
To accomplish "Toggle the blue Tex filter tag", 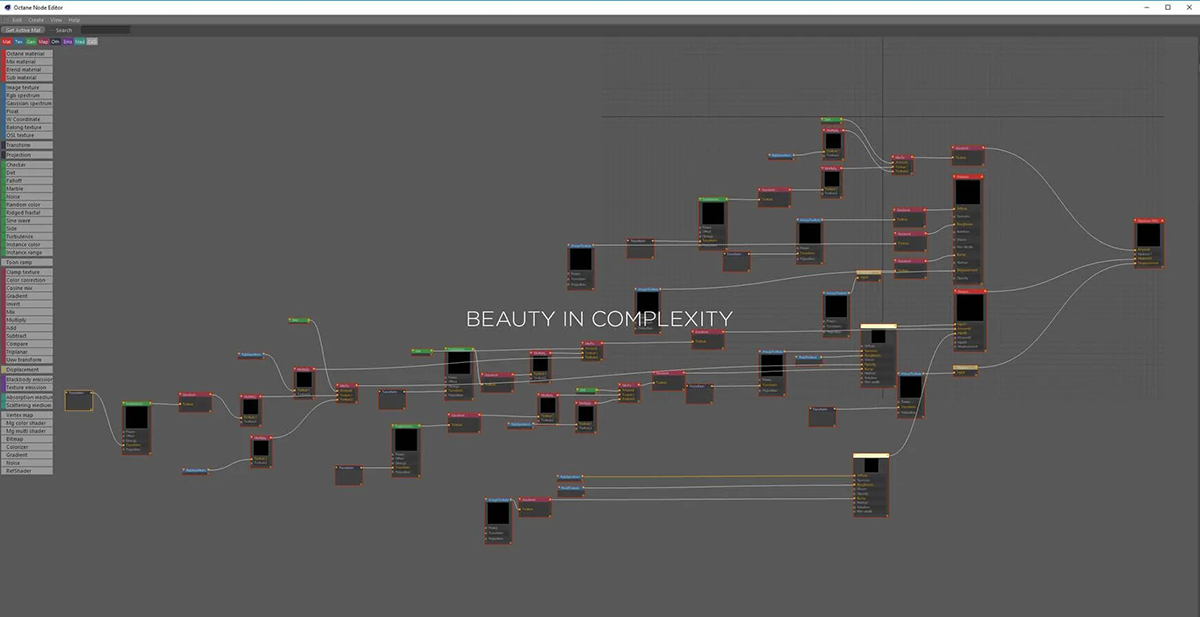I will [19, 42].
